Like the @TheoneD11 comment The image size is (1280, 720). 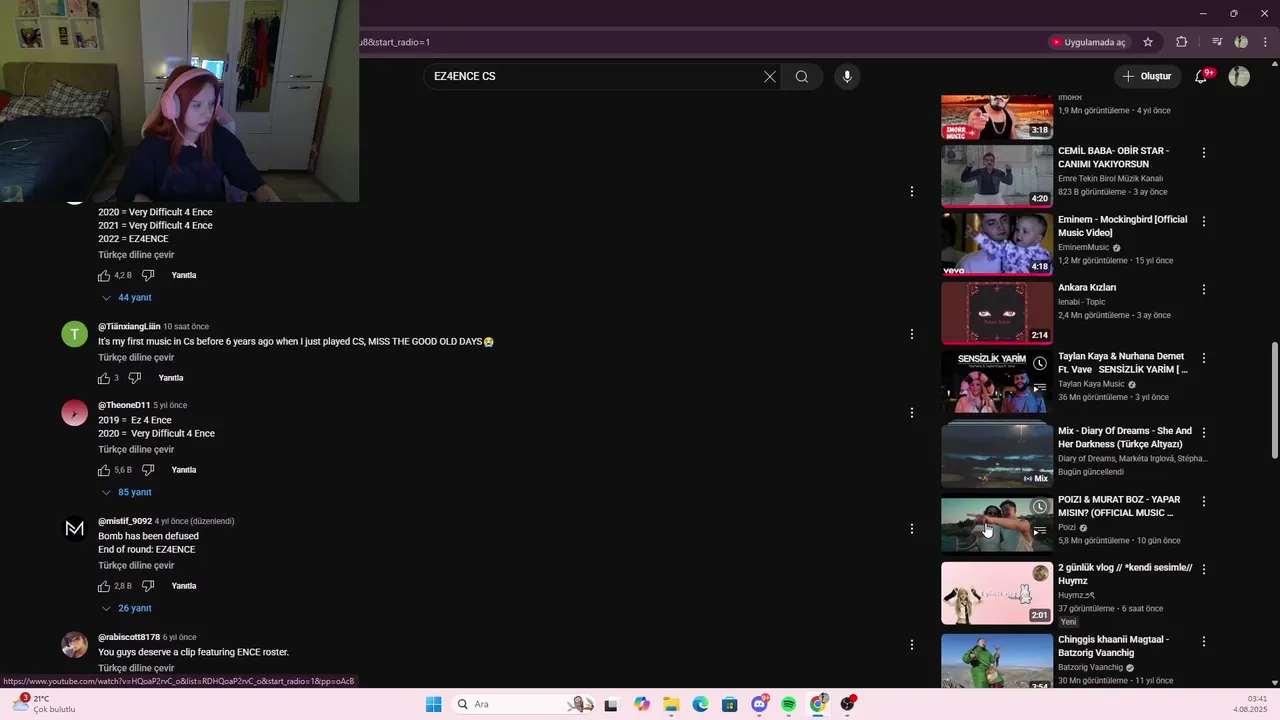(104, 470)
